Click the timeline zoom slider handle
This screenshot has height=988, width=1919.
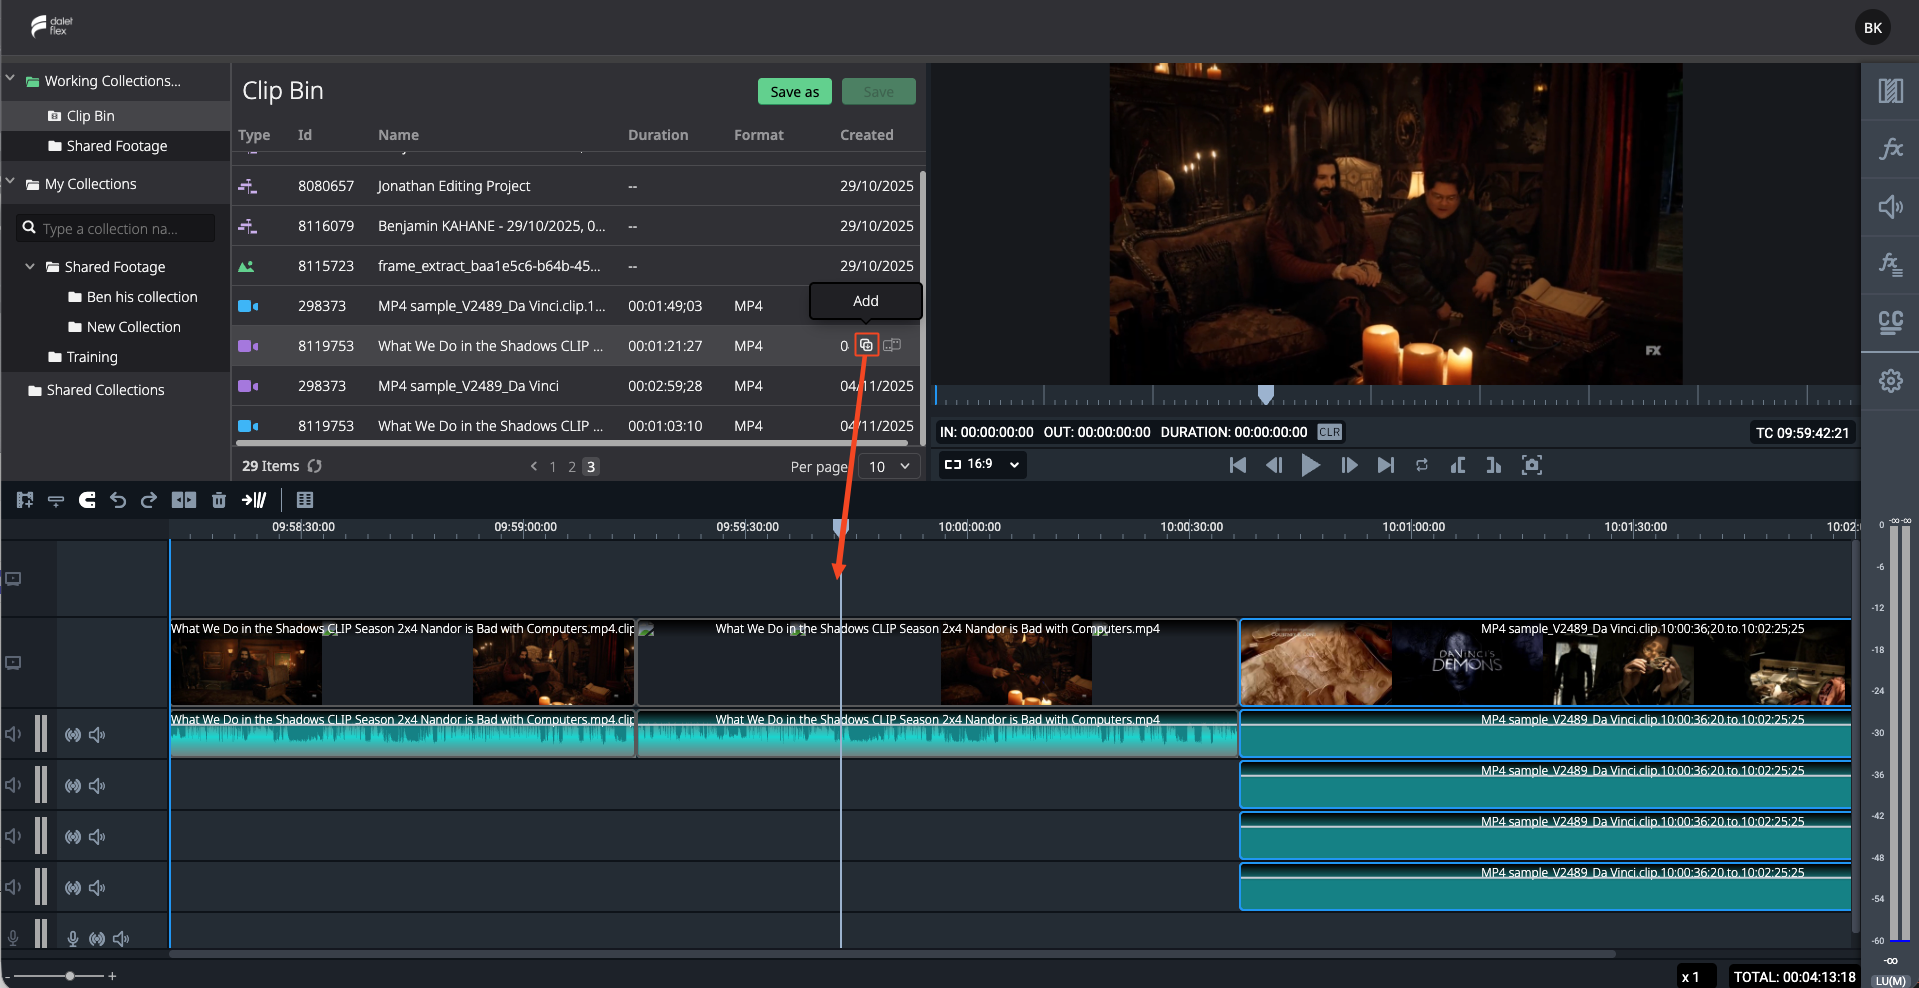(69, 976)
